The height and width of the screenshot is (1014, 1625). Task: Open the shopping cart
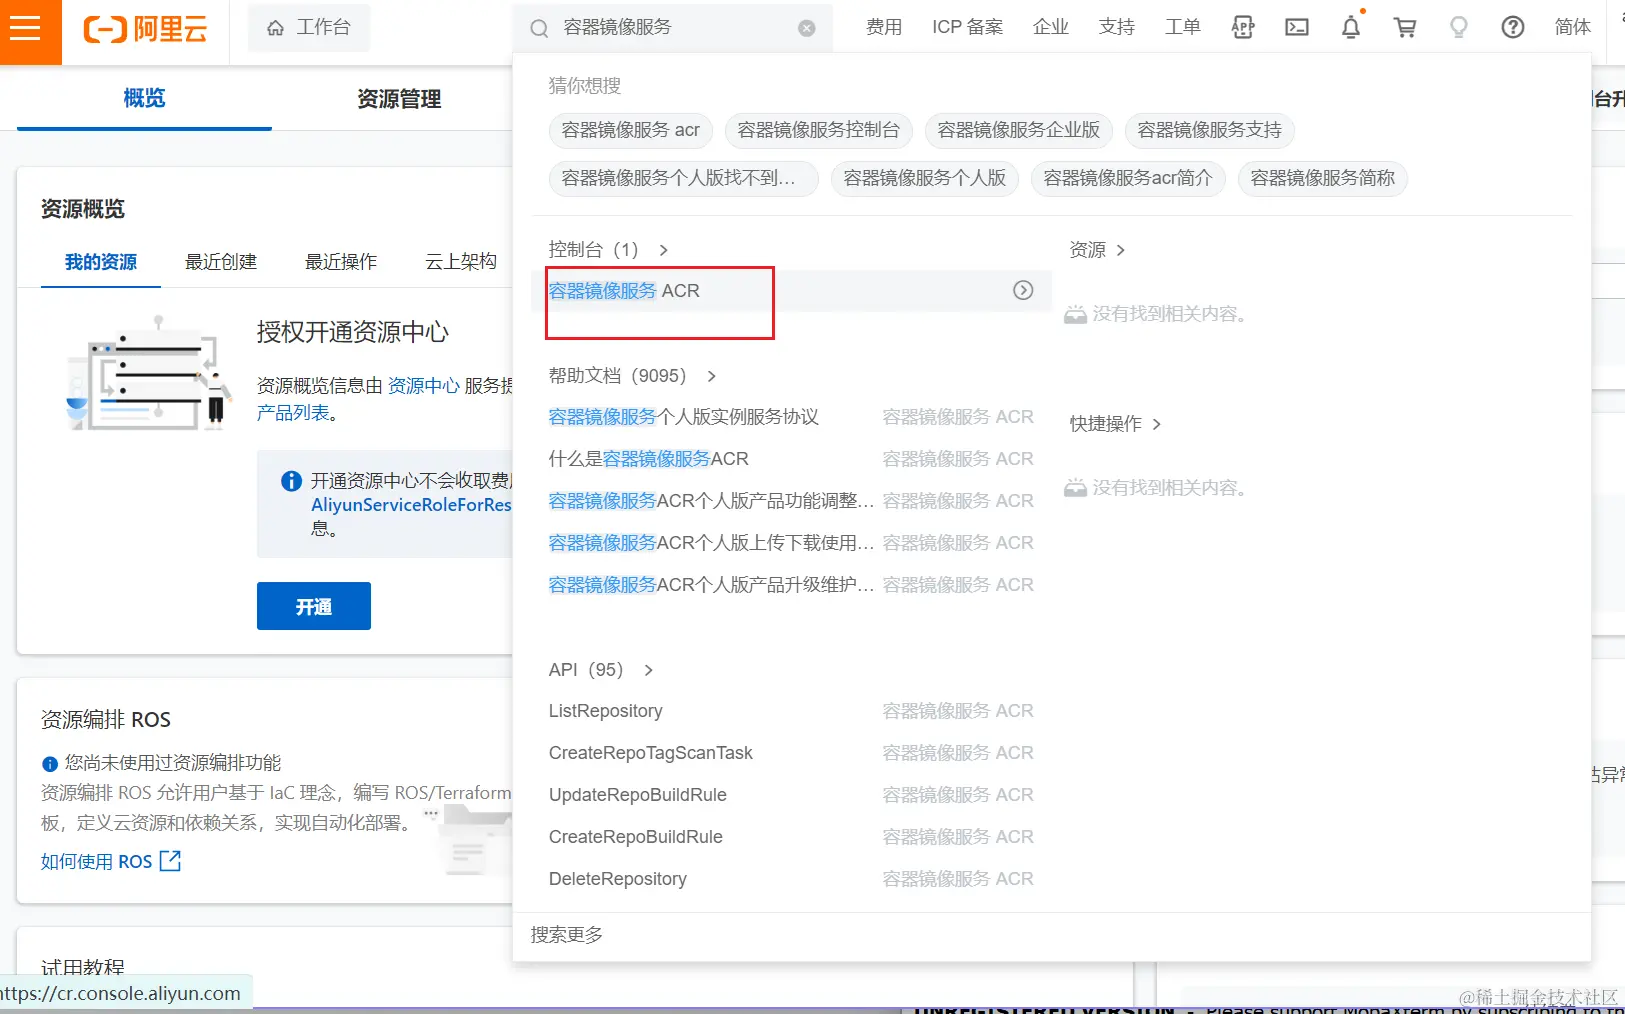[x=1405, y=28]
